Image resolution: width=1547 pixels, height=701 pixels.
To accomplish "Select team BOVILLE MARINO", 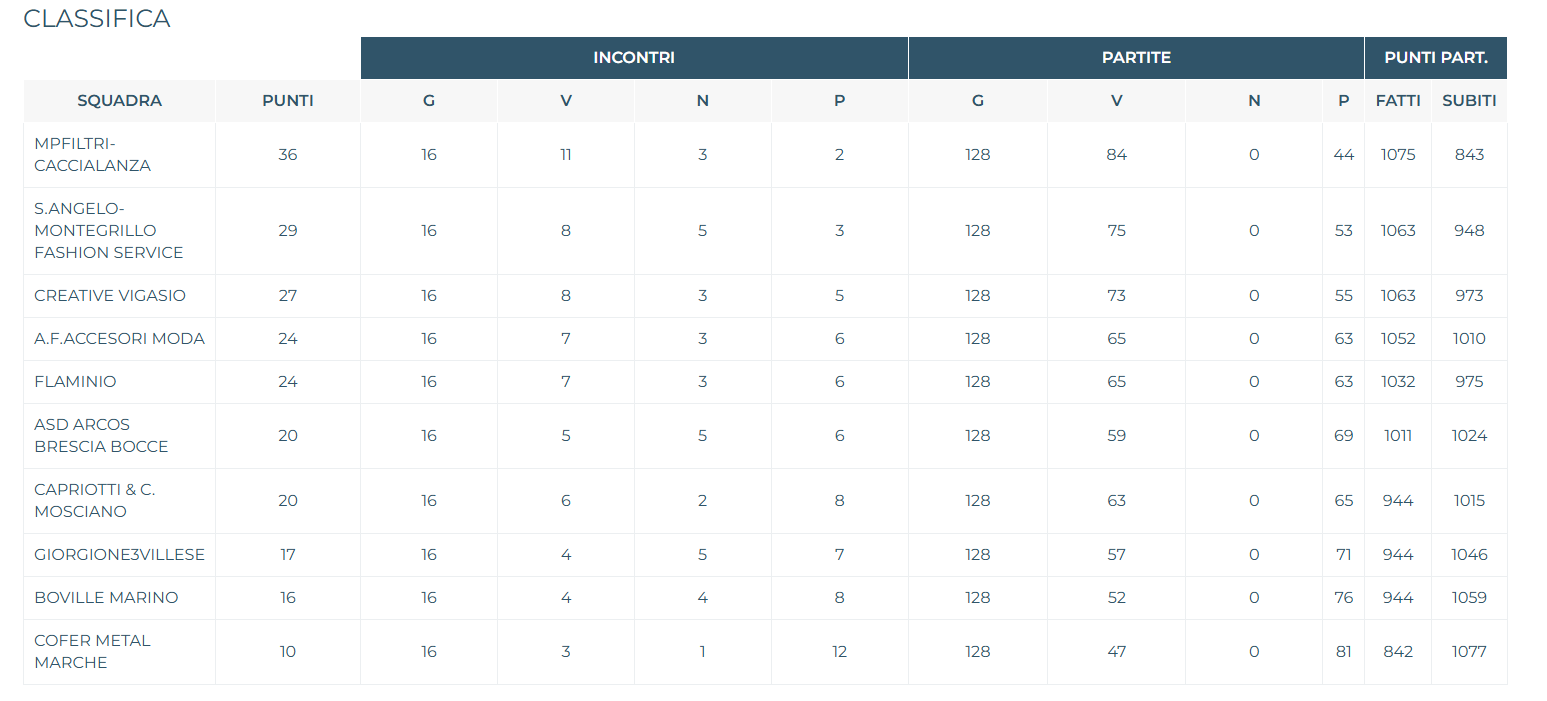I will (x=106, y=598).
